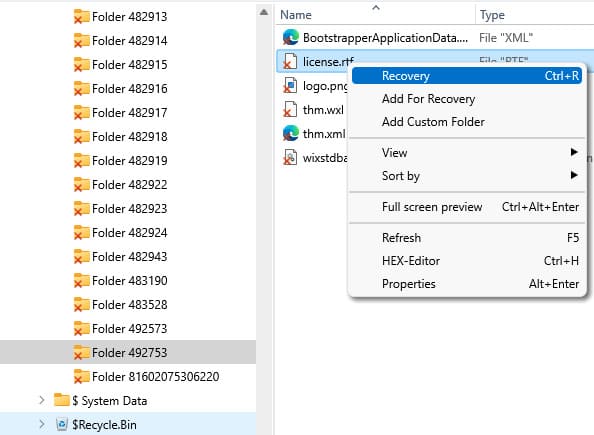Expand the $Recycle.Bin tree node
This screenshot has width=594, height=435.
click(42, 424)
